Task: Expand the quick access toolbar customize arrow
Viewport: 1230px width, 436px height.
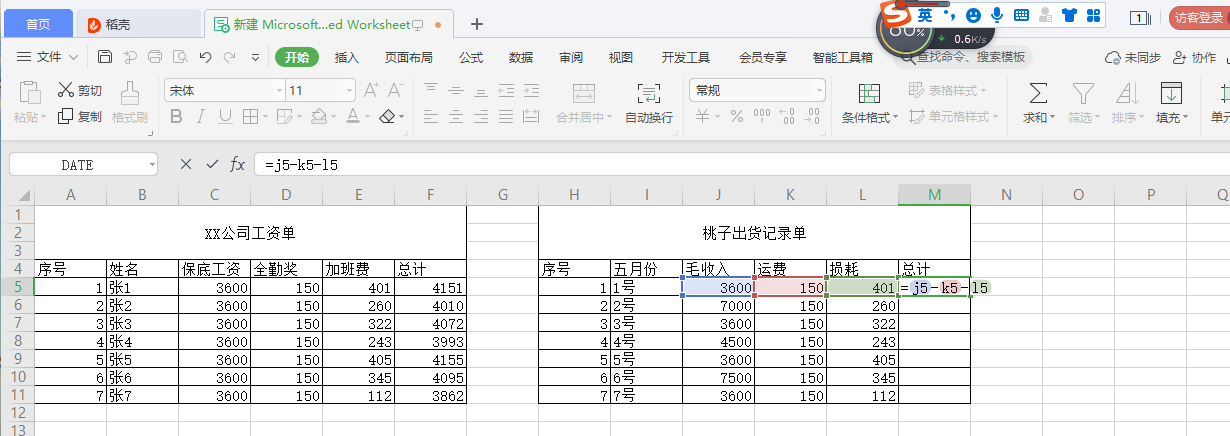Action: pos(255,57)
